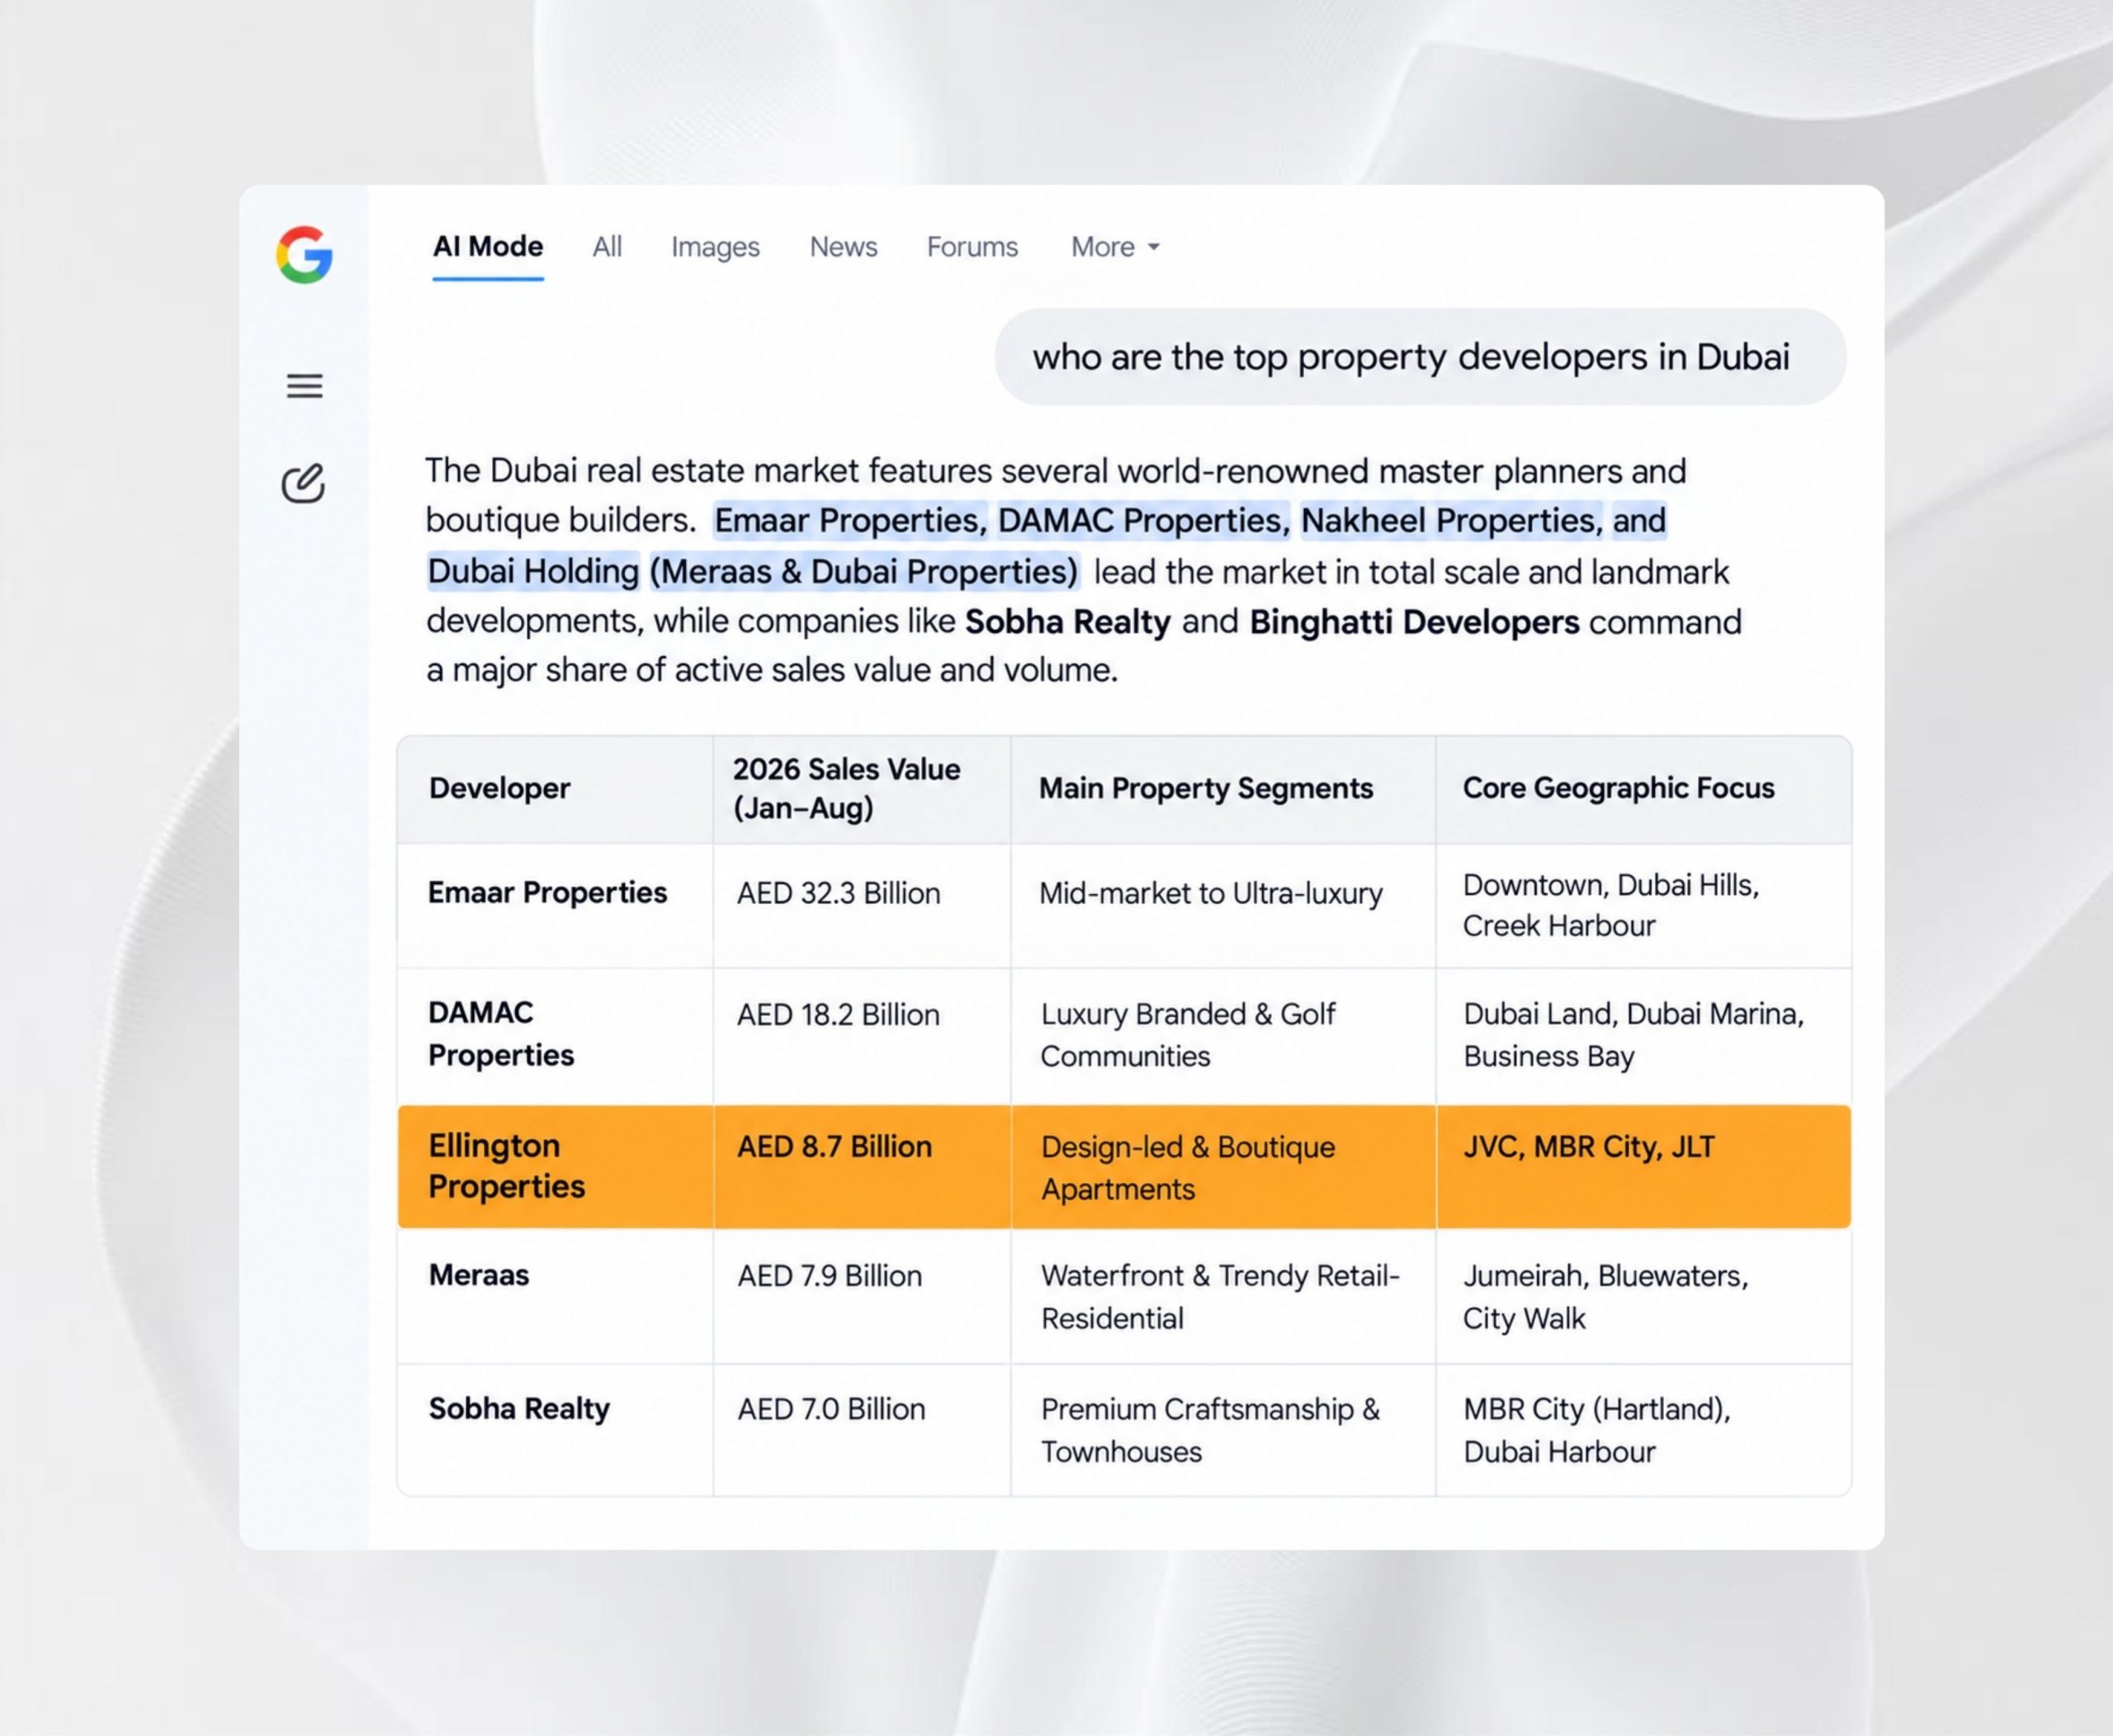
Task: Click highlighted DAMAC Properties text in paragraph
Action: [x=1144, y=521]
